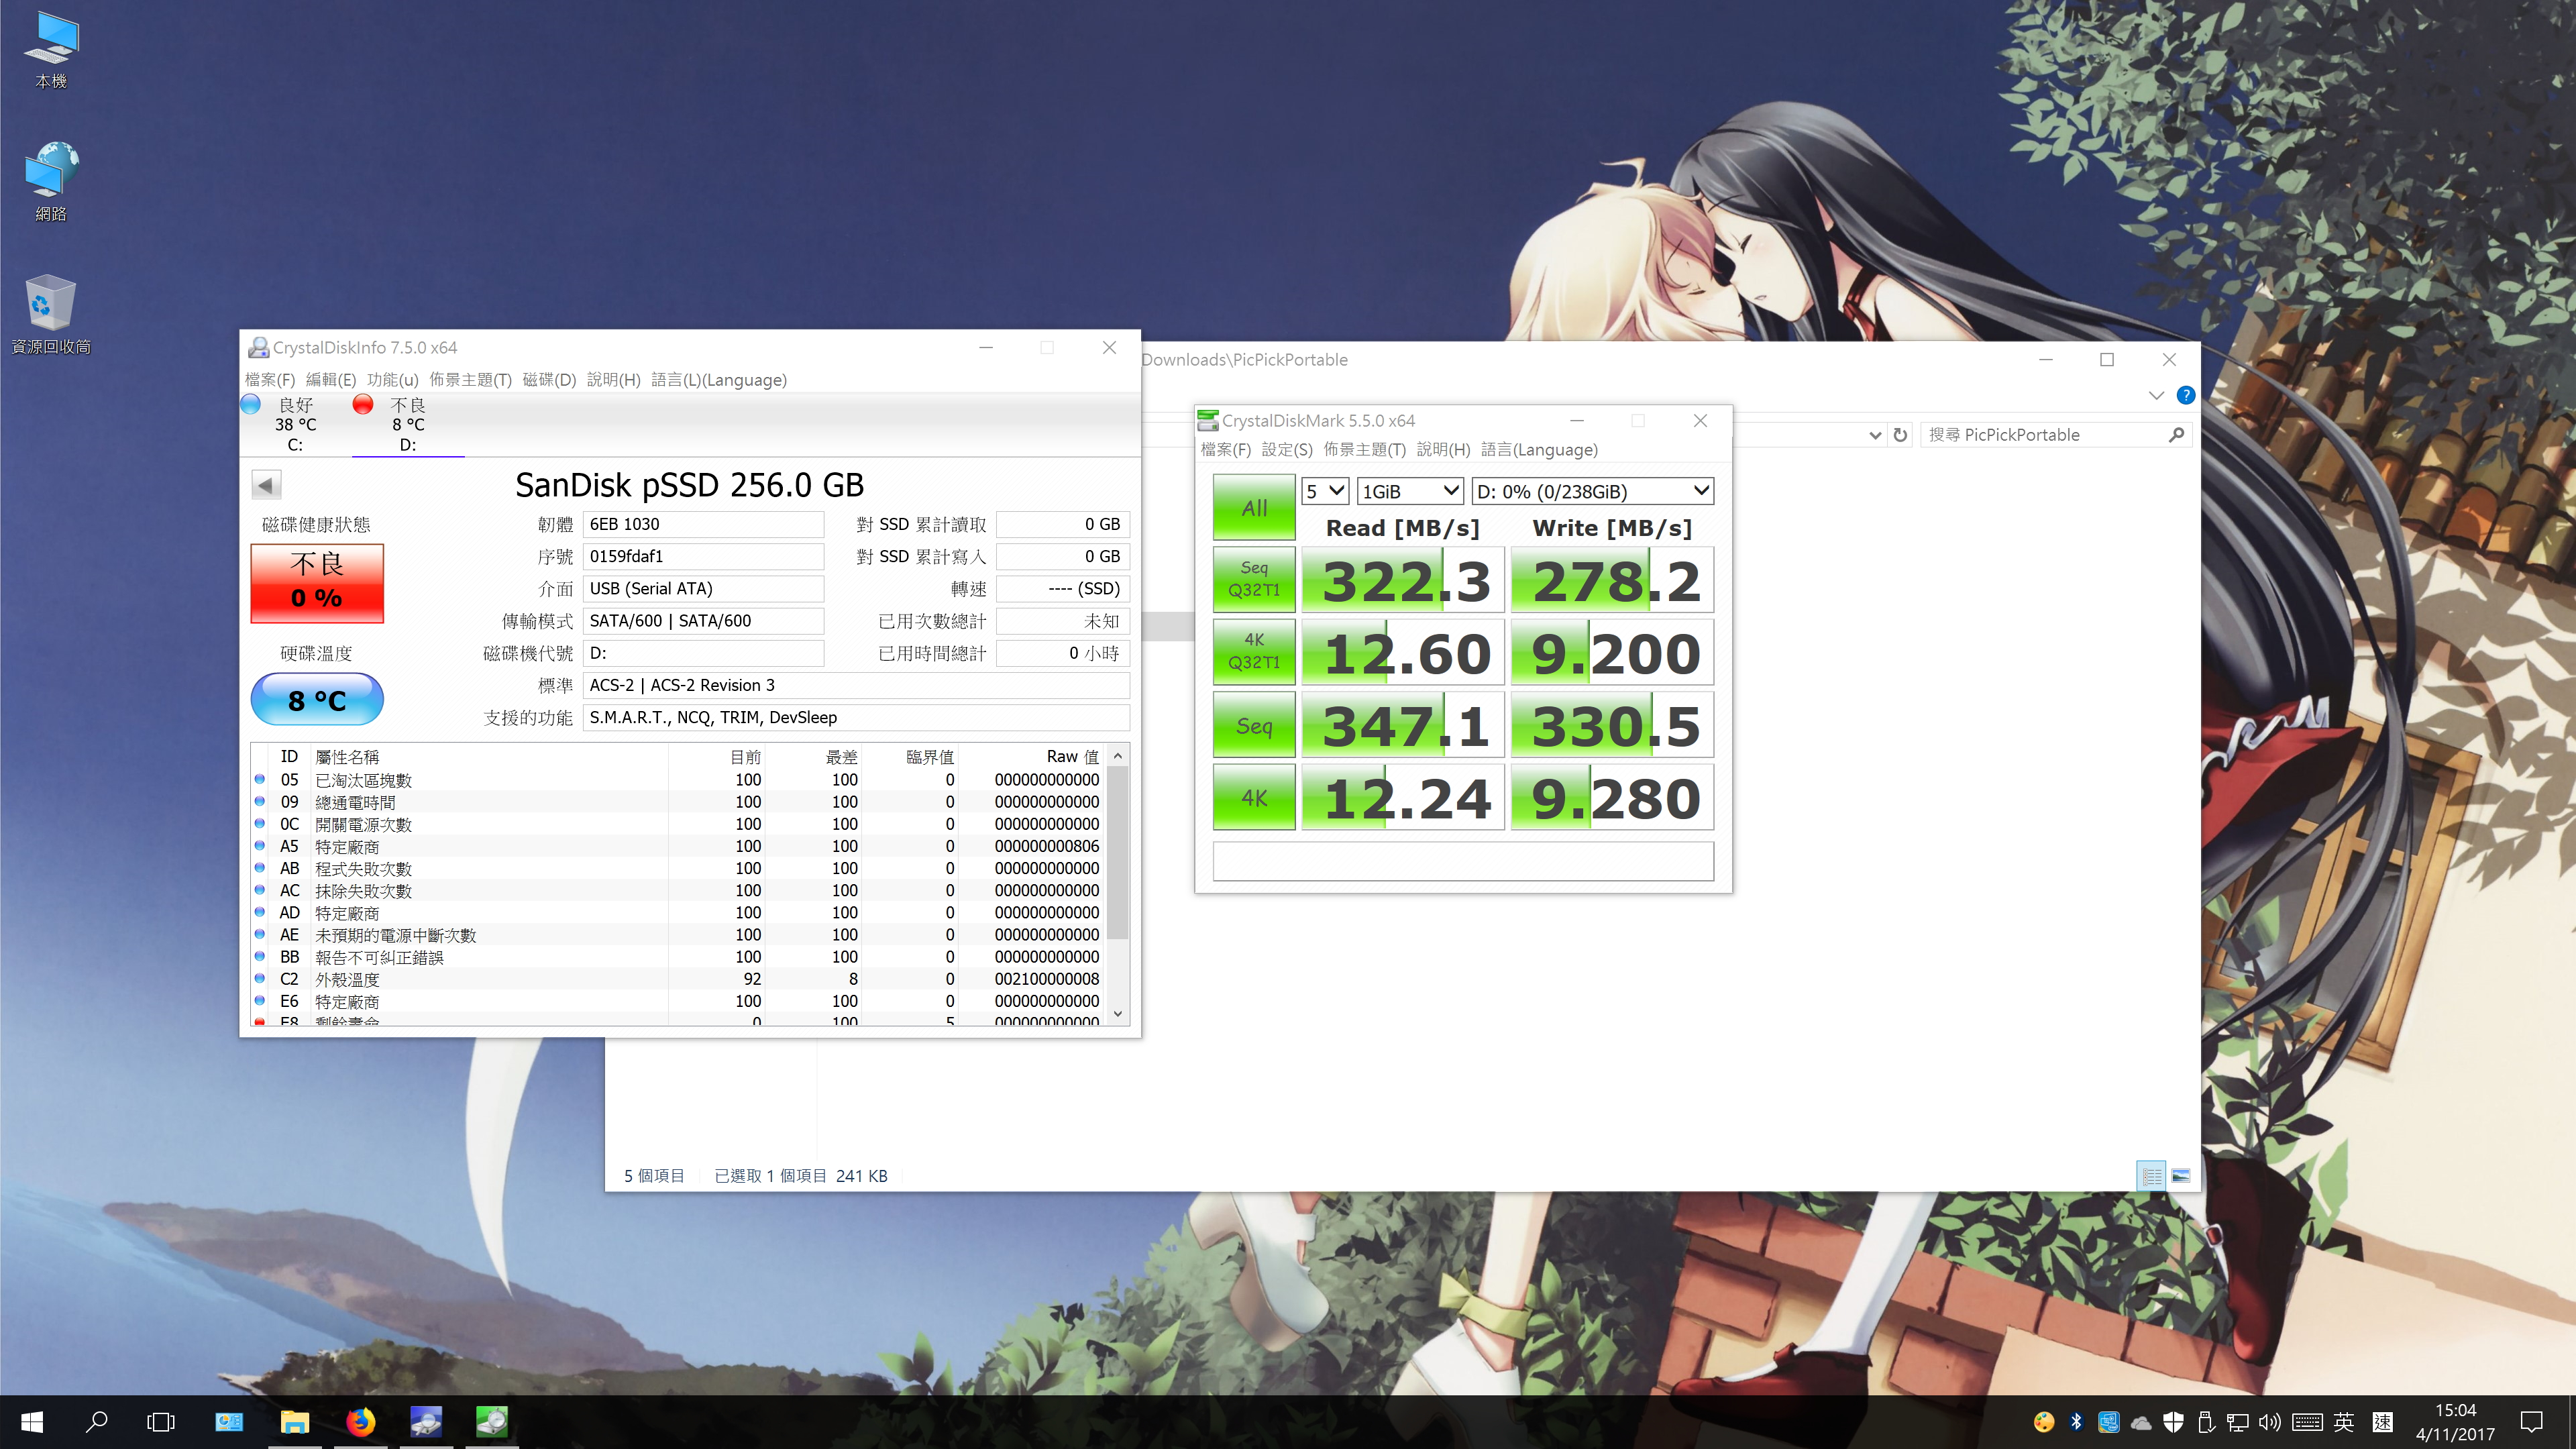
Task: Click the blue 8 °C temperature indicator
Action: tap(317, 700)
